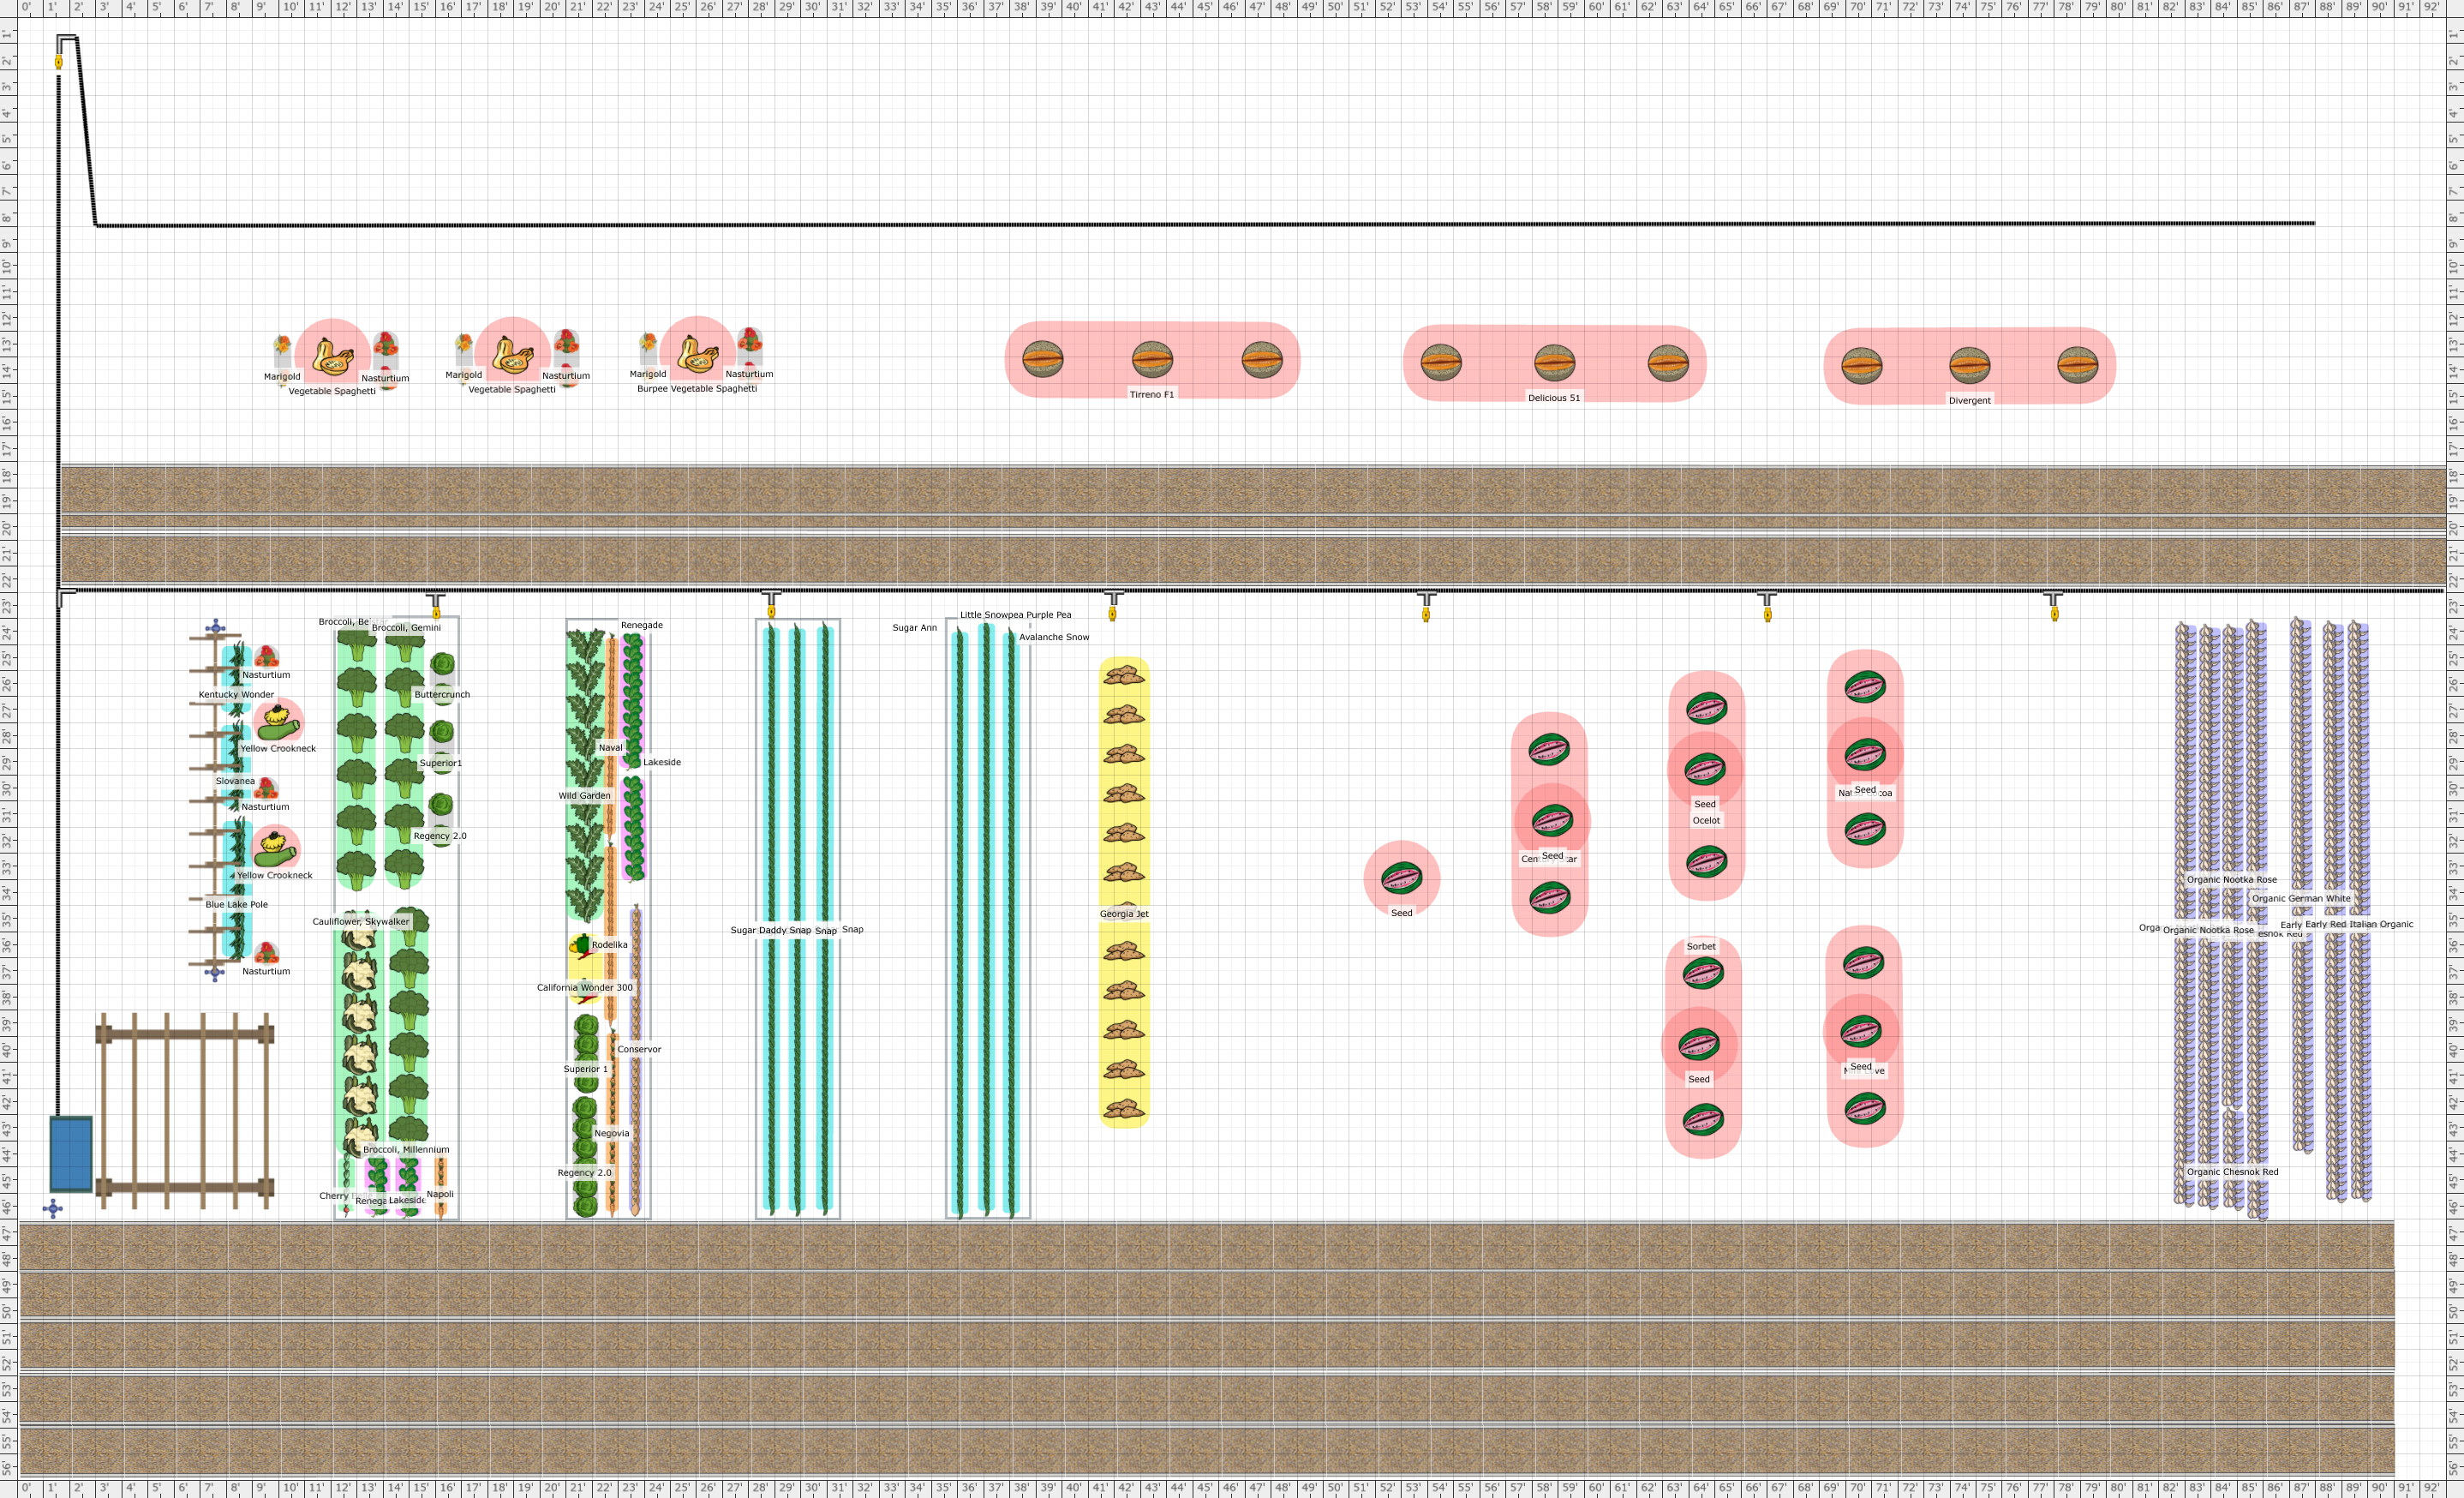Select the blue hose connector below the water tank
This screenshot has width=2464, height=1498.
pos(53,1208)
